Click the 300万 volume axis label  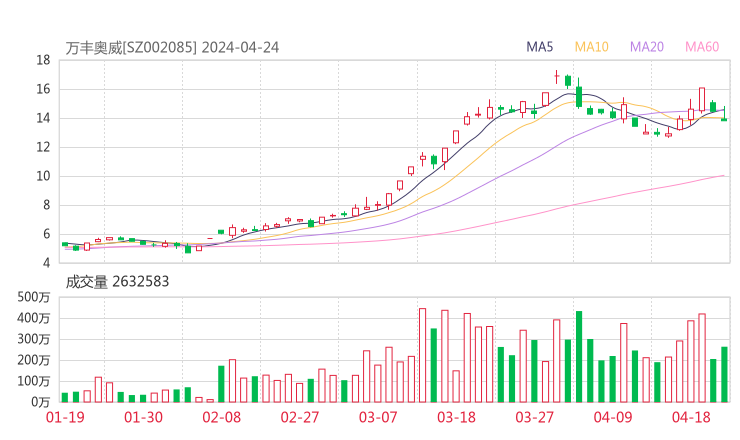(34, 339)
